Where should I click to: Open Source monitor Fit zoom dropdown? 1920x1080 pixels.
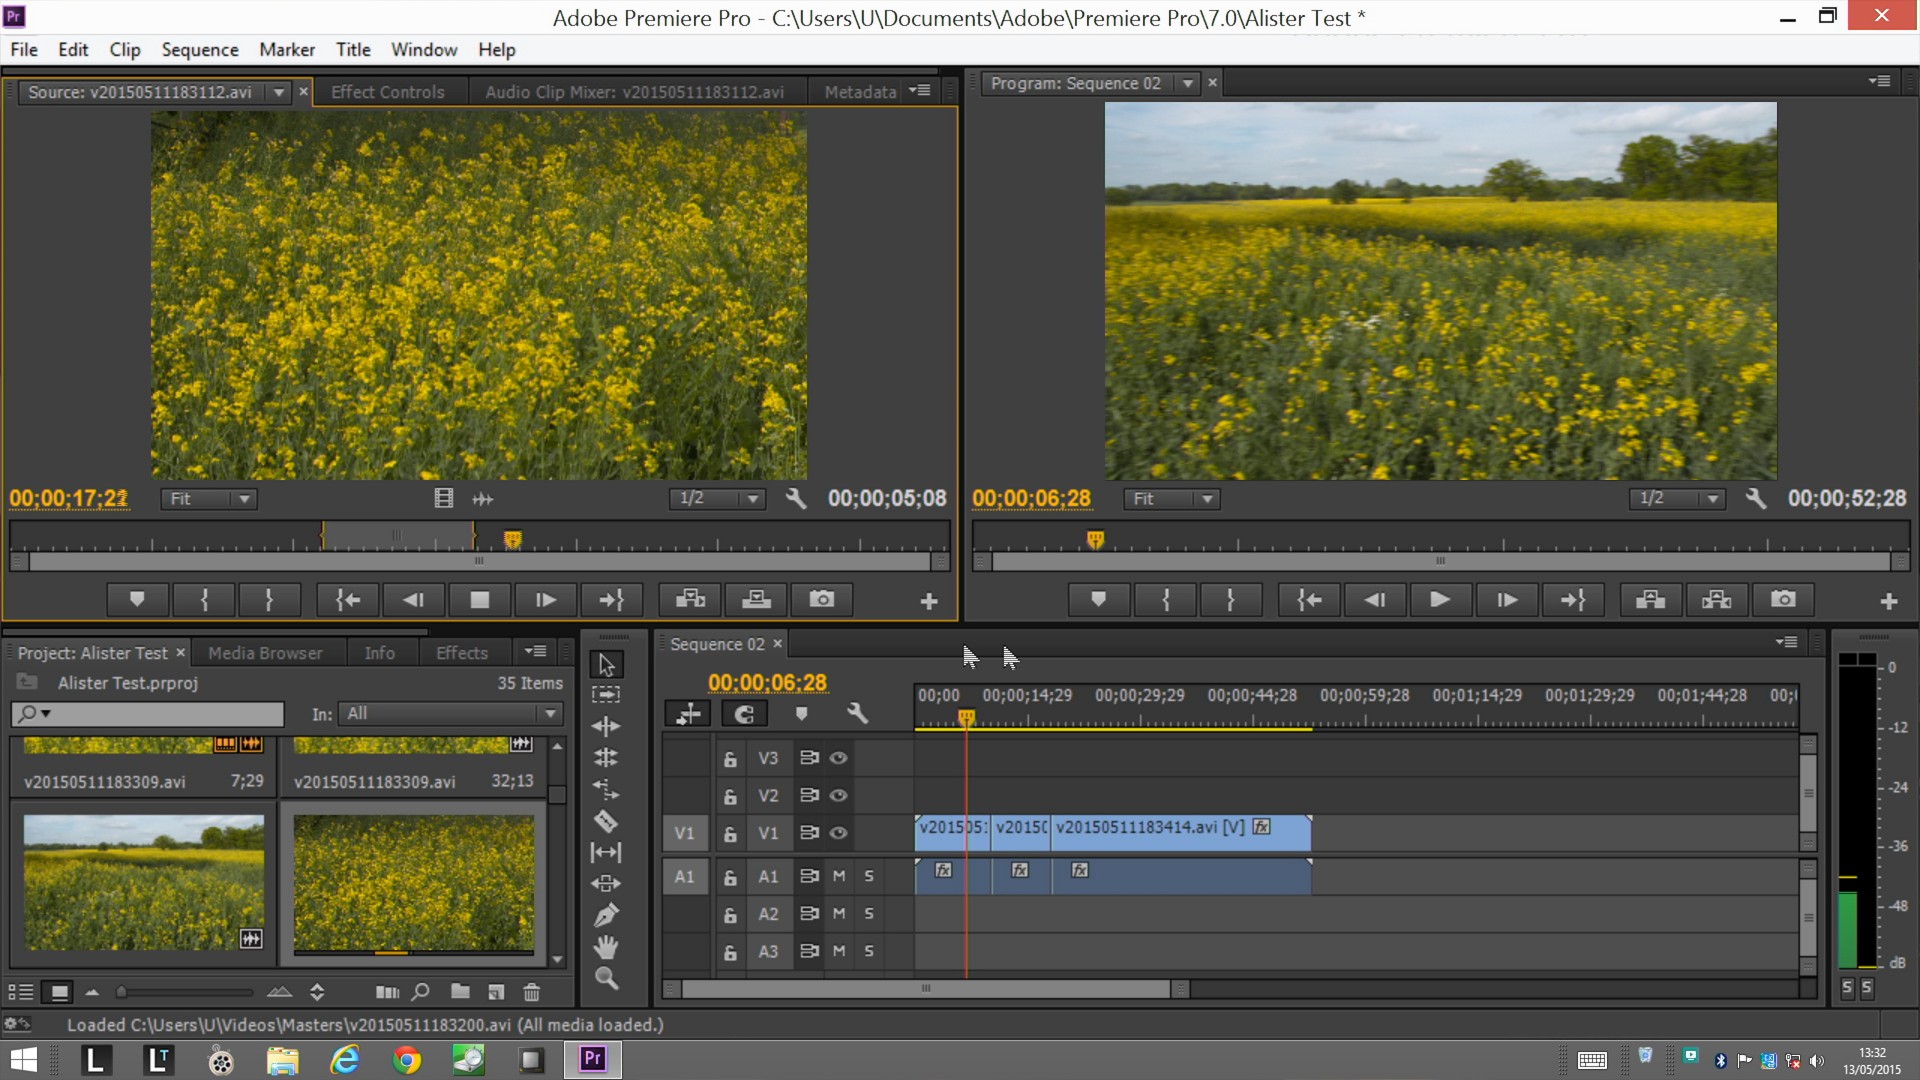pos(209,498)
